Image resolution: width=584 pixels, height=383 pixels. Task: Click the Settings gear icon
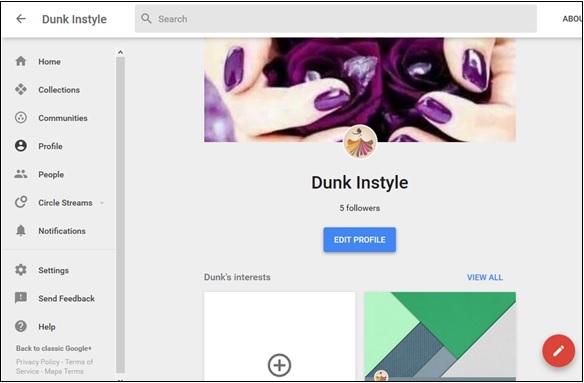(21, 270)
